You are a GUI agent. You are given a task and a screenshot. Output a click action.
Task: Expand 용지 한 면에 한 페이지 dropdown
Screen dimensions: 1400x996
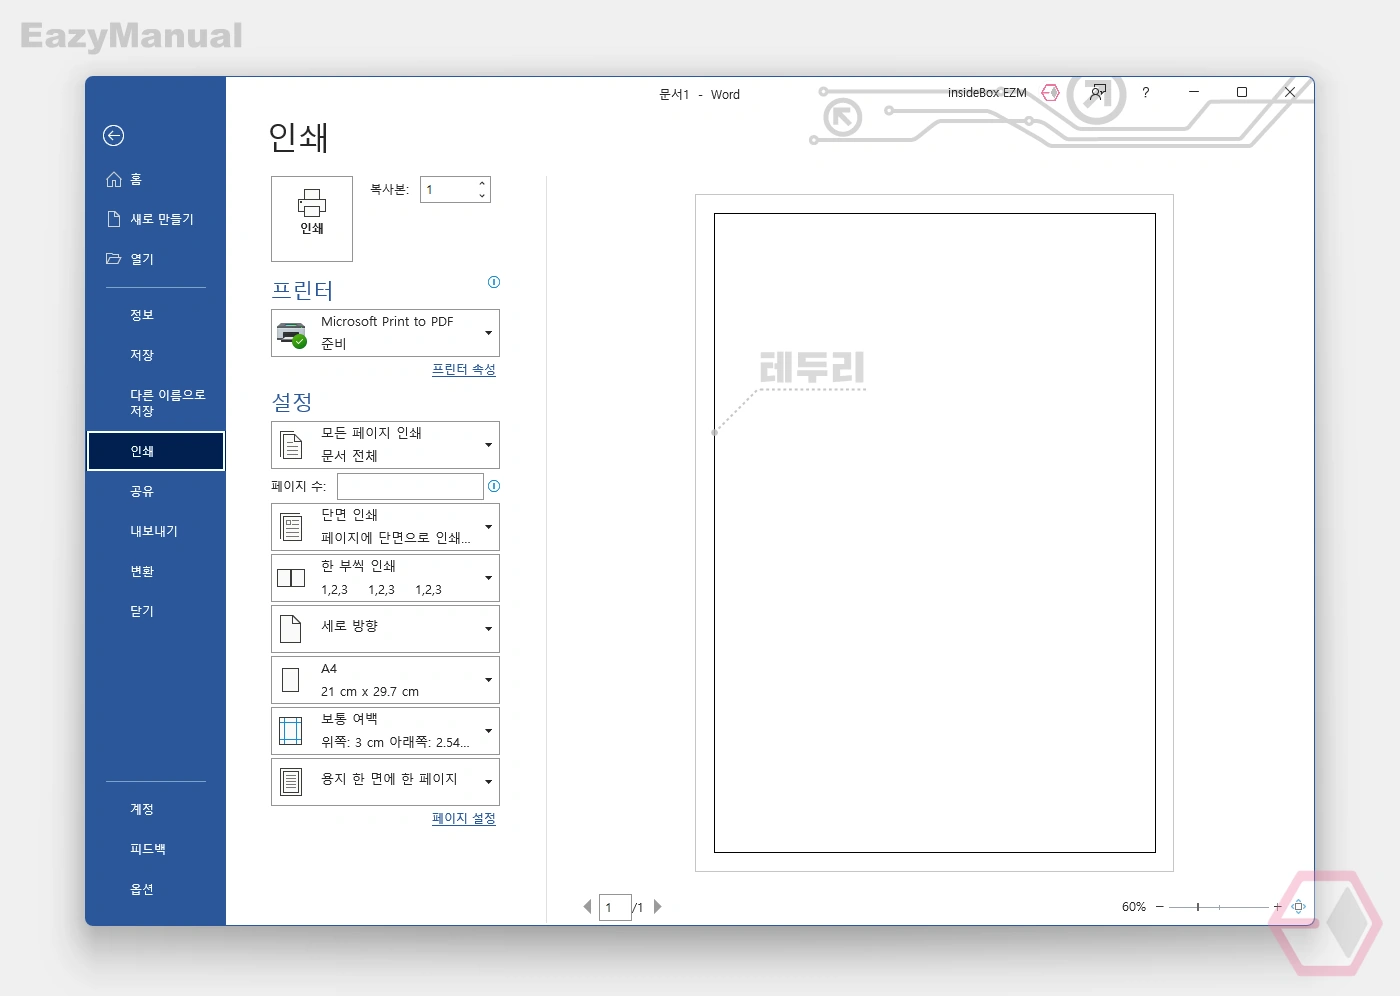coord(385,782)
